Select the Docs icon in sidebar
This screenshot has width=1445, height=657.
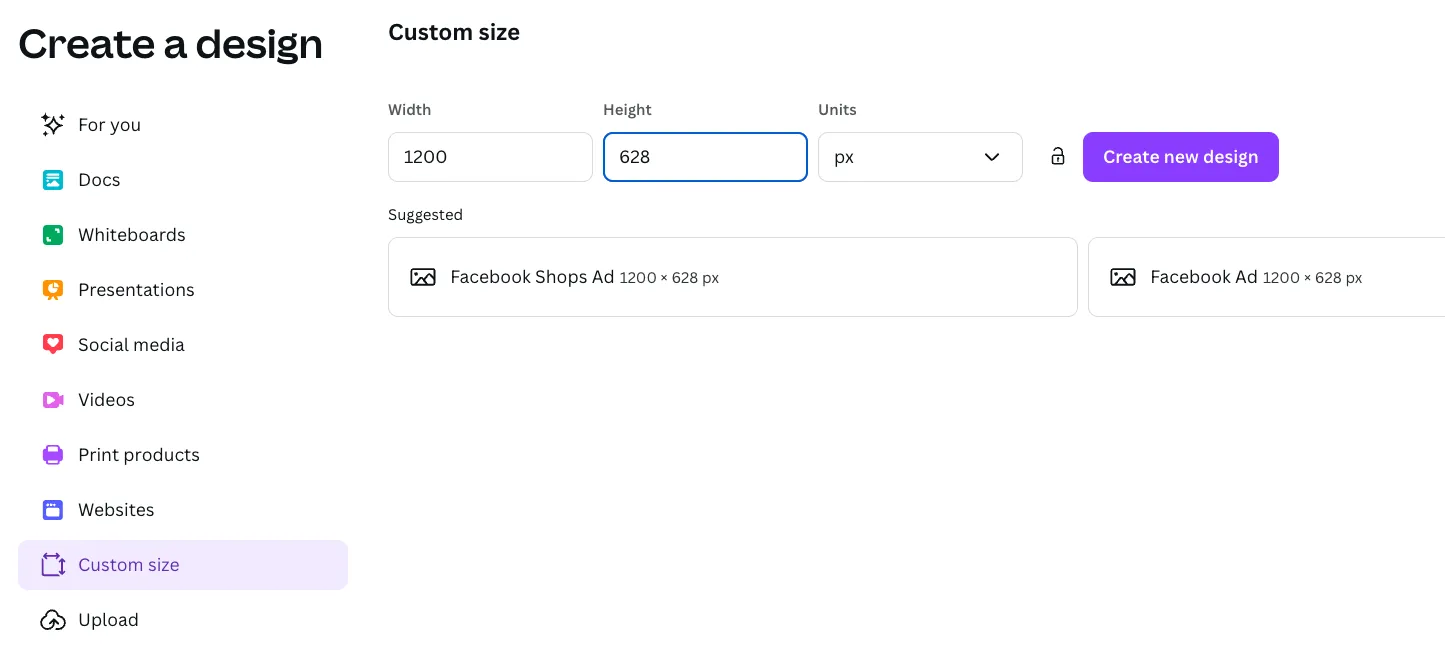click(52, 180)
